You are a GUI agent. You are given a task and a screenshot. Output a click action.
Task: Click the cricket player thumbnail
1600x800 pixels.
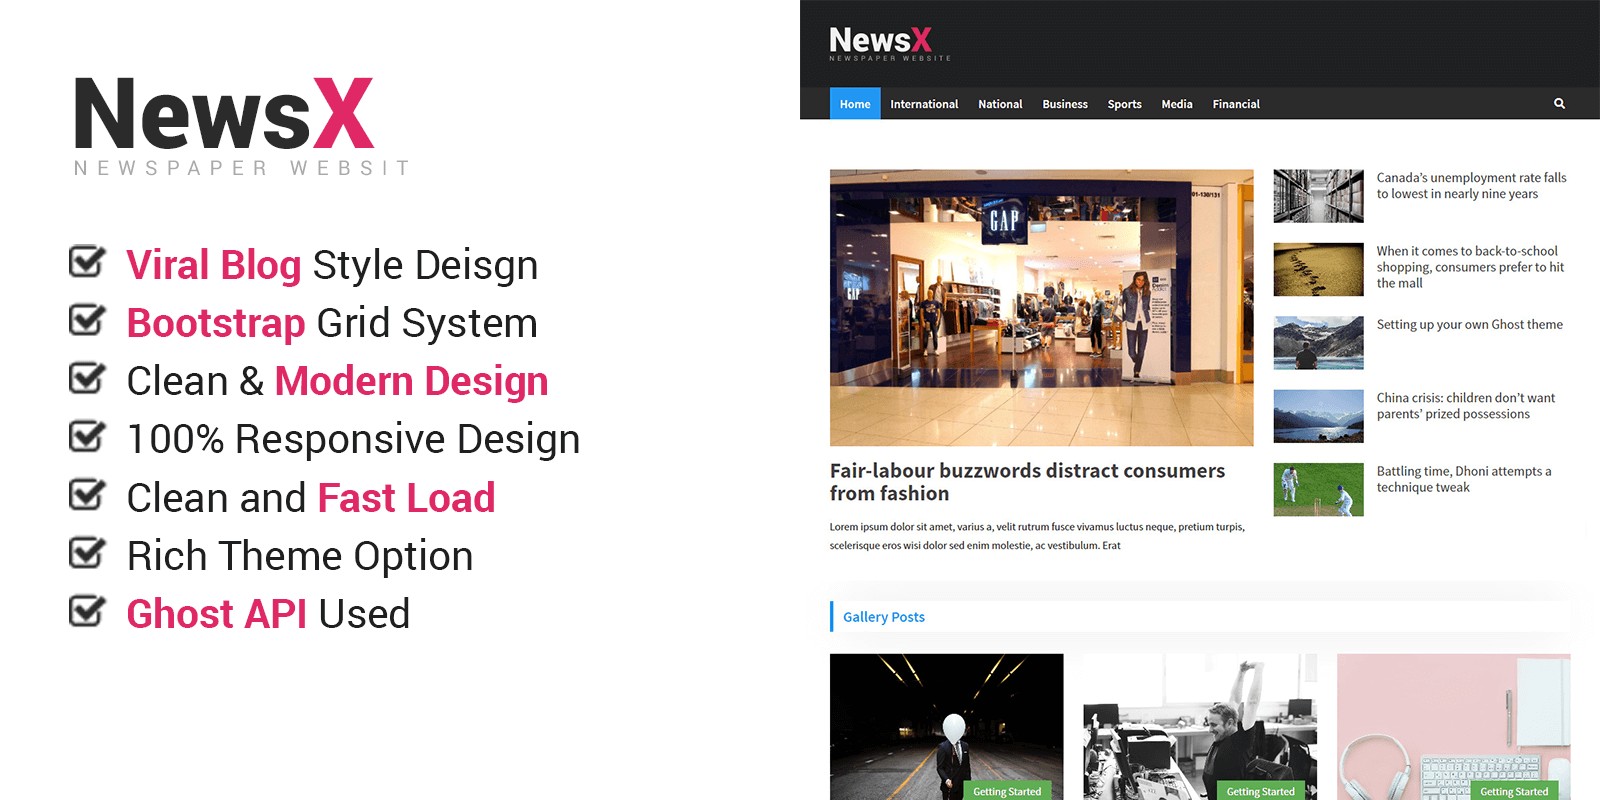pos(1318,489)
